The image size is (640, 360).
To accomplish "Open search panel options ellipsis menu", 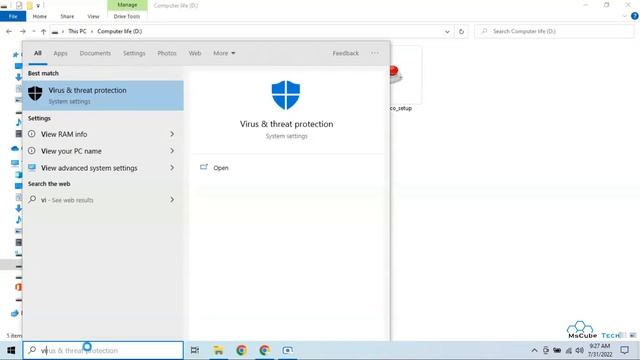I will point(375,53).
